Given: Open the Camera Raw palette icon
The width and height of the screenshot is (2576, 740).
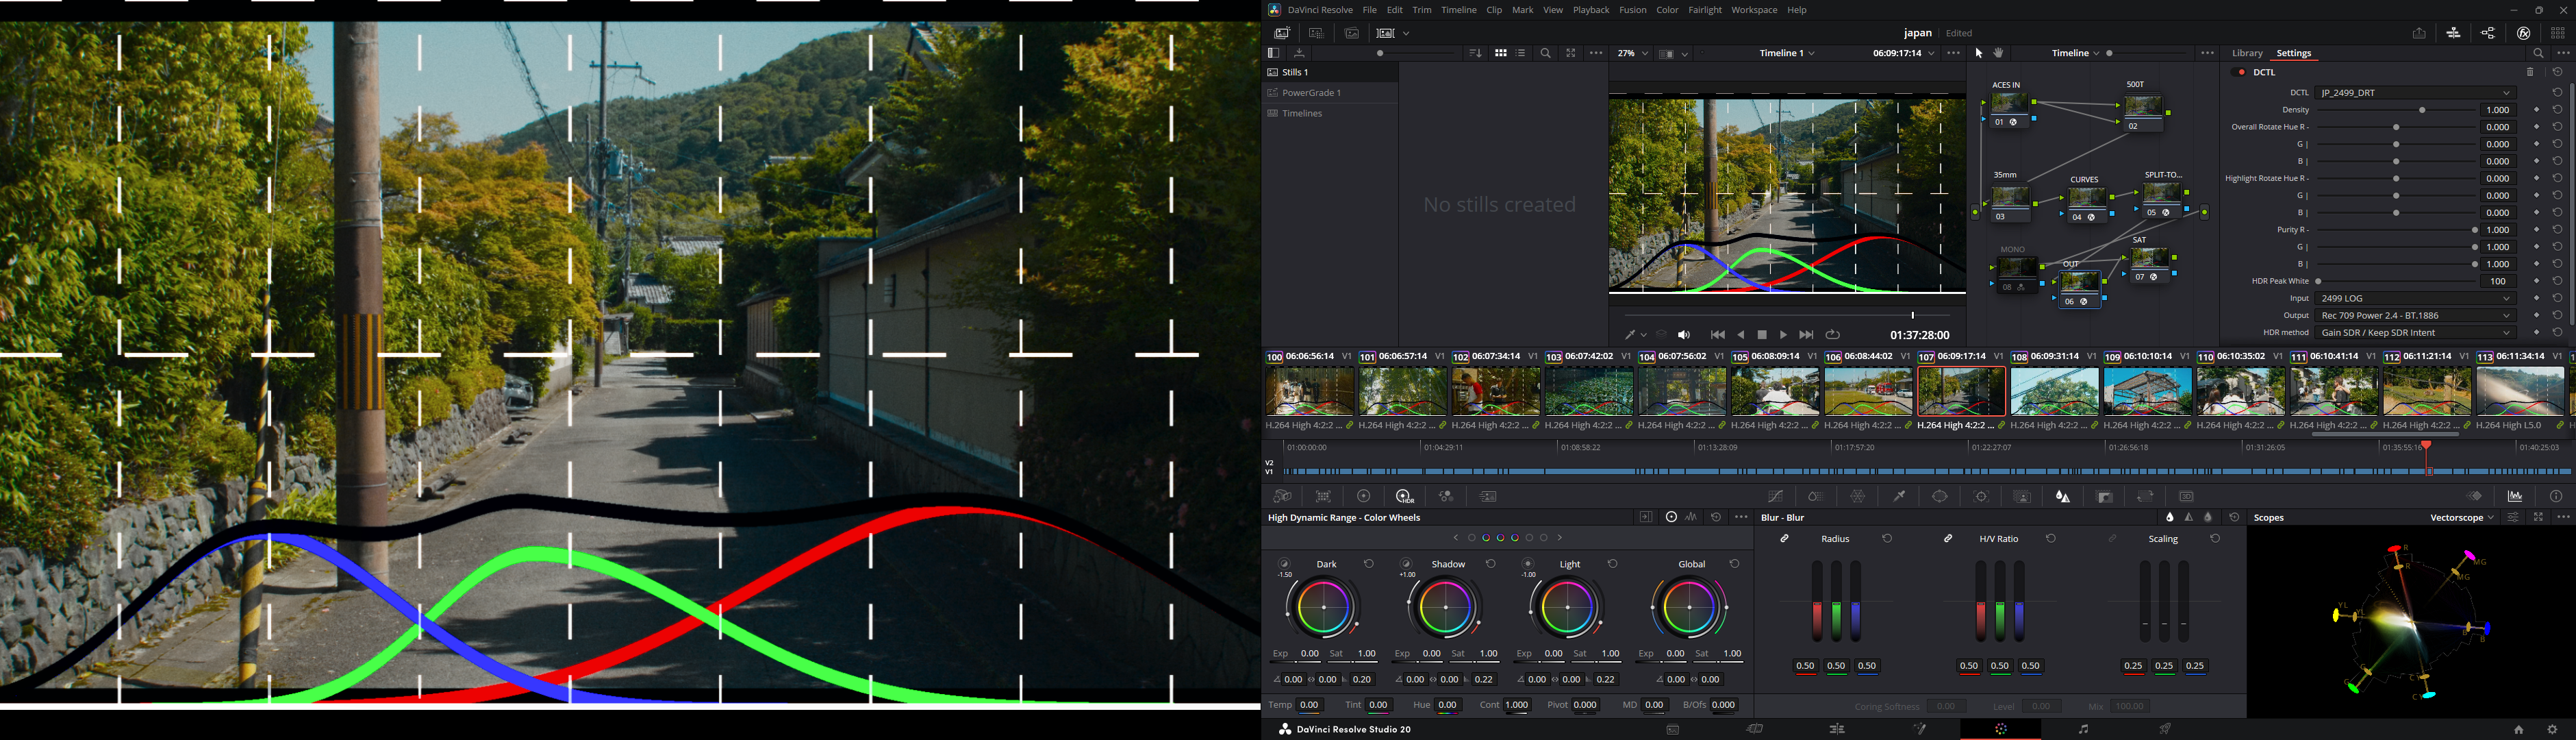Looking at the screenshot, I should (1282, 497).
